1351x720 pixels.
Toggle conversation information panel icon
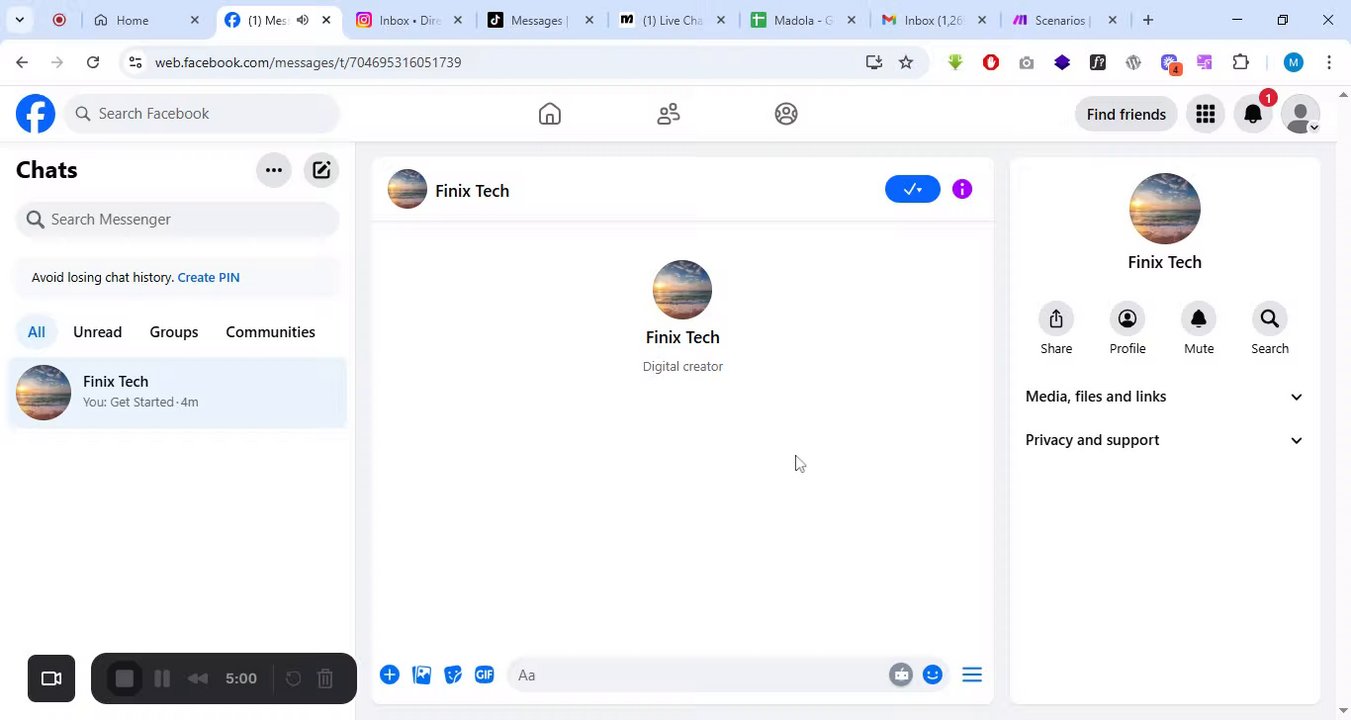(962, 189)
